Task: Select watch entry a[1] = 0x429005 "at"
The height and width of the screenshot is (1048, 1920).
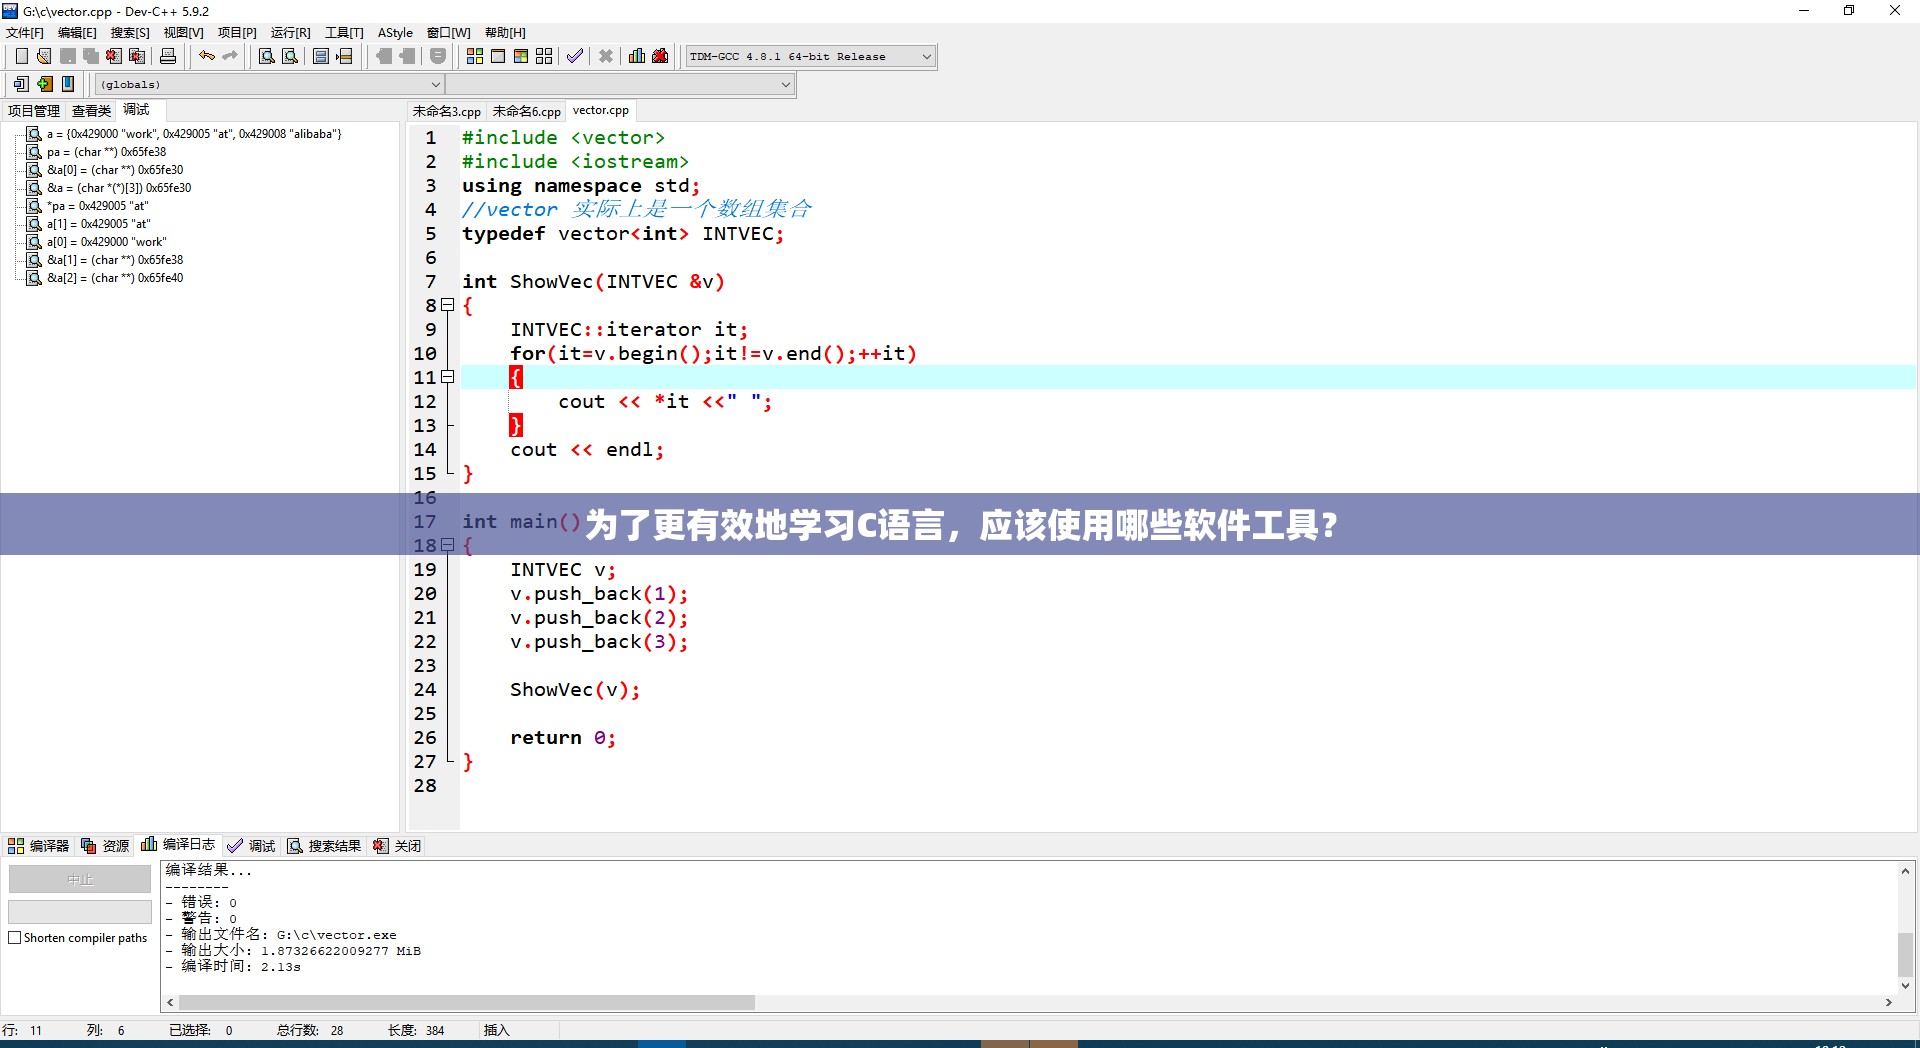Action: click(98, 224)
